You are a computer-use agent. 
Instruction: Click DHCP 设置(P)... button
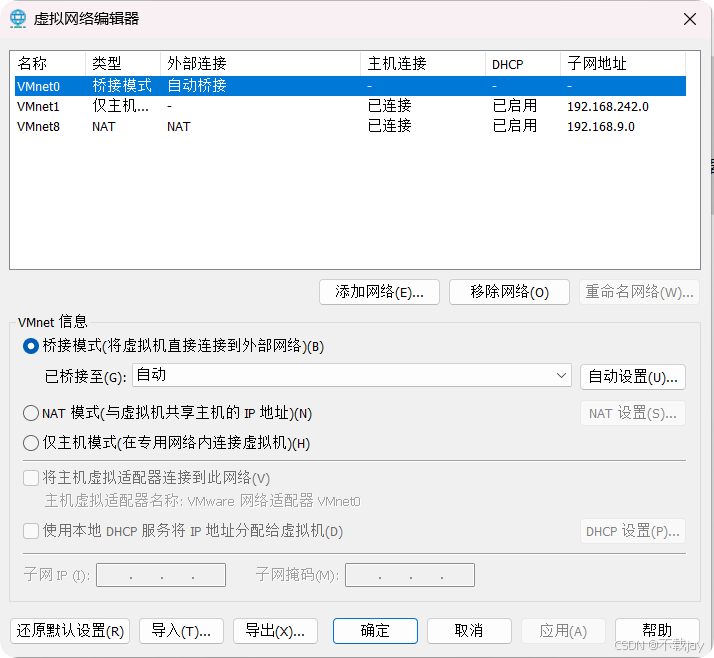coord(632,531)
